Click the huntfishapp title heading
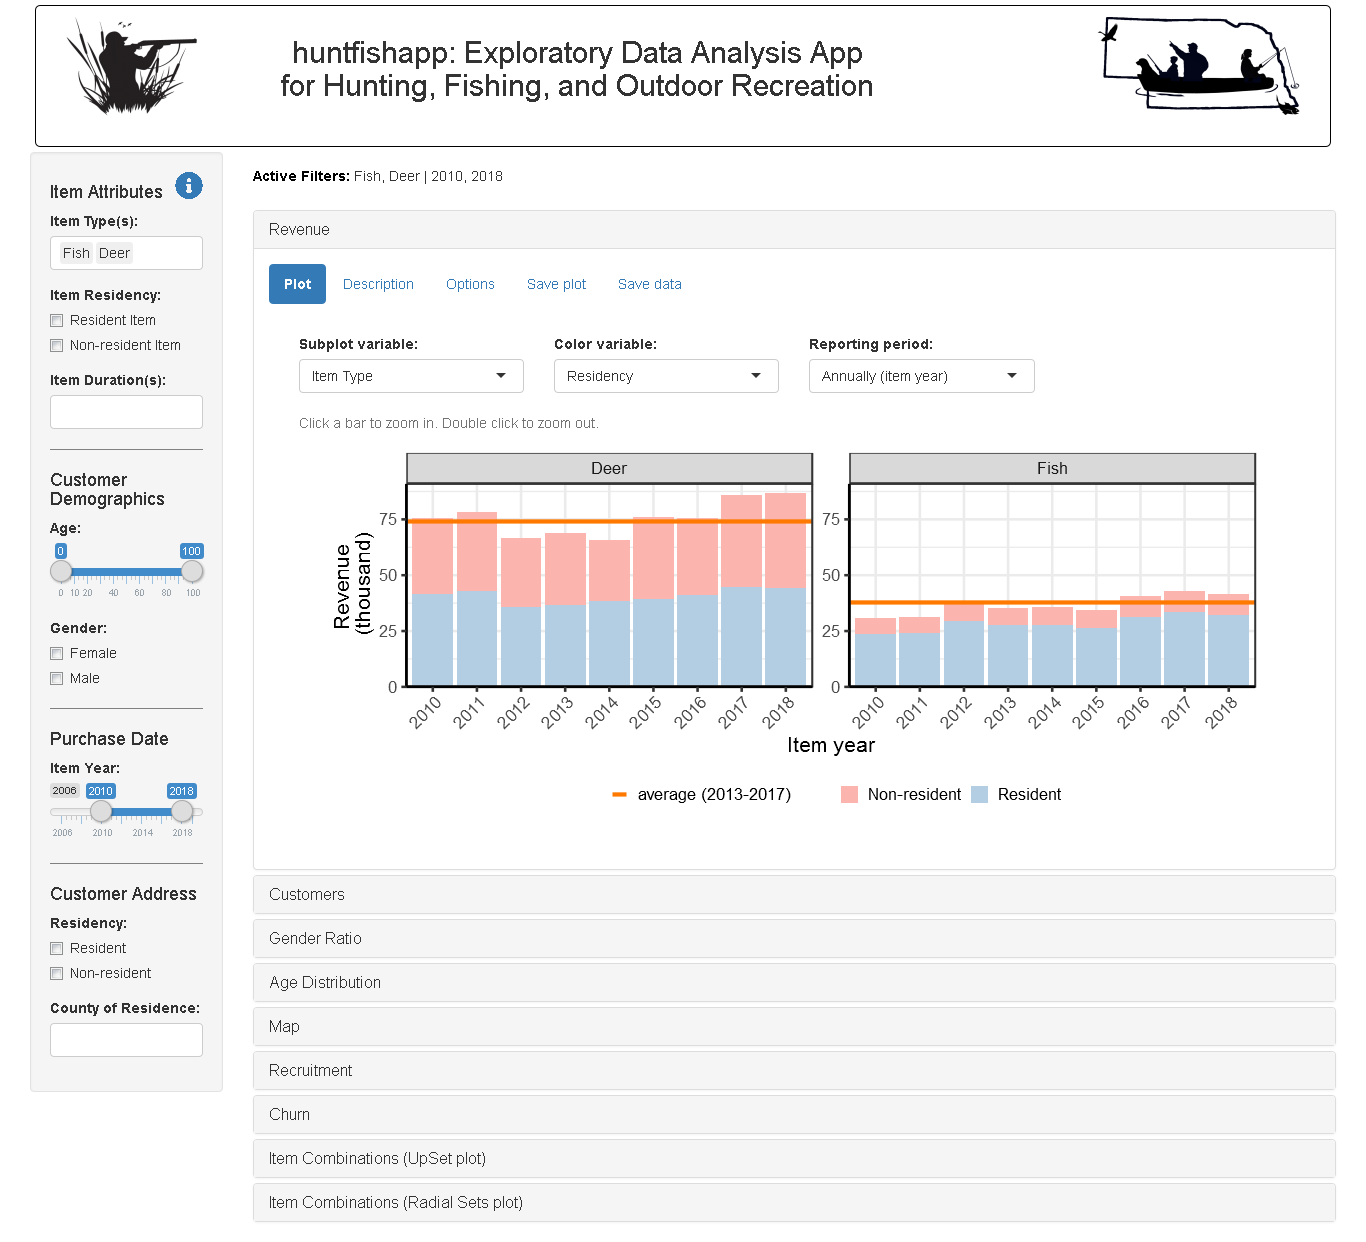 tap(577, 69)
